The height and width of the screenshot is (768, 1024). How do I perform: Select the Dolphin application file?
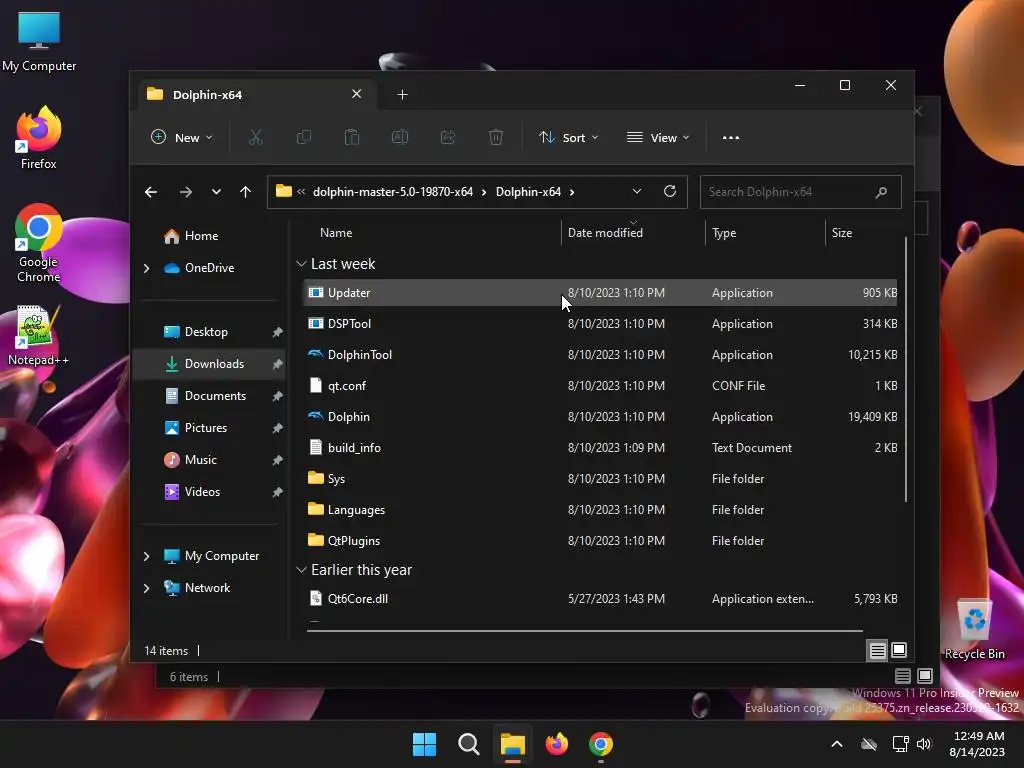click(x=600, y=417)
